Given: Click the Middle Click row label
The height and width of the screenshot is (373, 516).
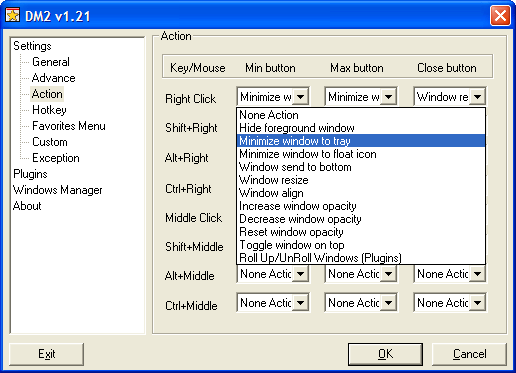Looking at the screenshot, I should (194, 218).
